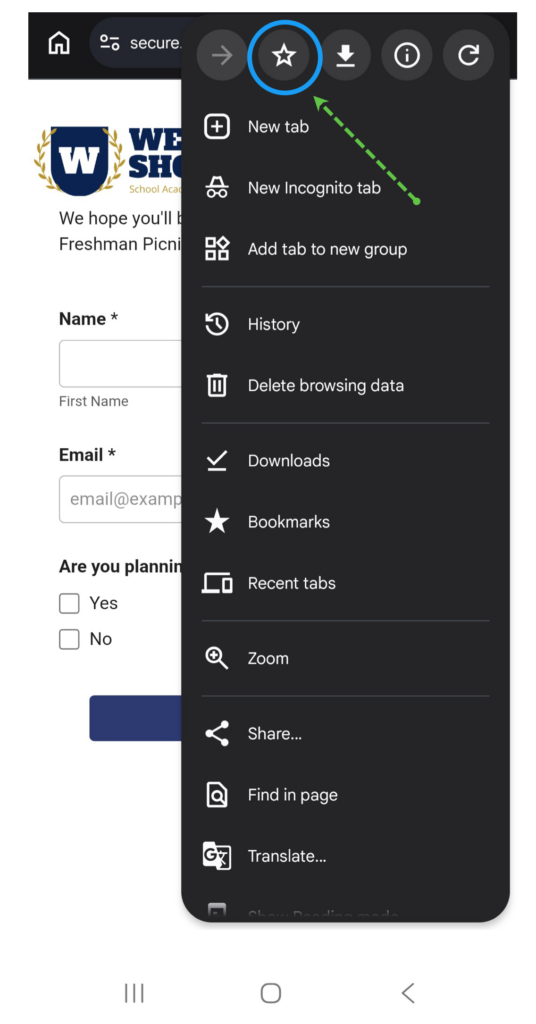Tap the trash can icon
The width and height of the screenshot is (536, 1024).
point(217,385)
